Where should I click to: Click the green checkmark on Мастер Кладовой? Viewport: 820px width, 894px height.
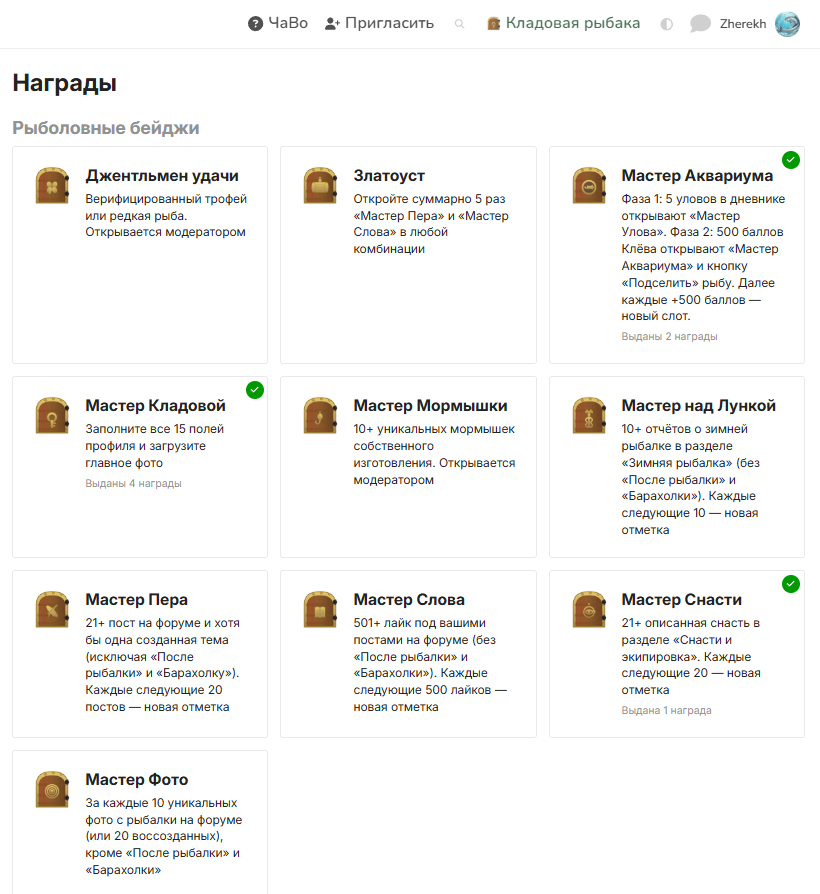coord(254,390)
